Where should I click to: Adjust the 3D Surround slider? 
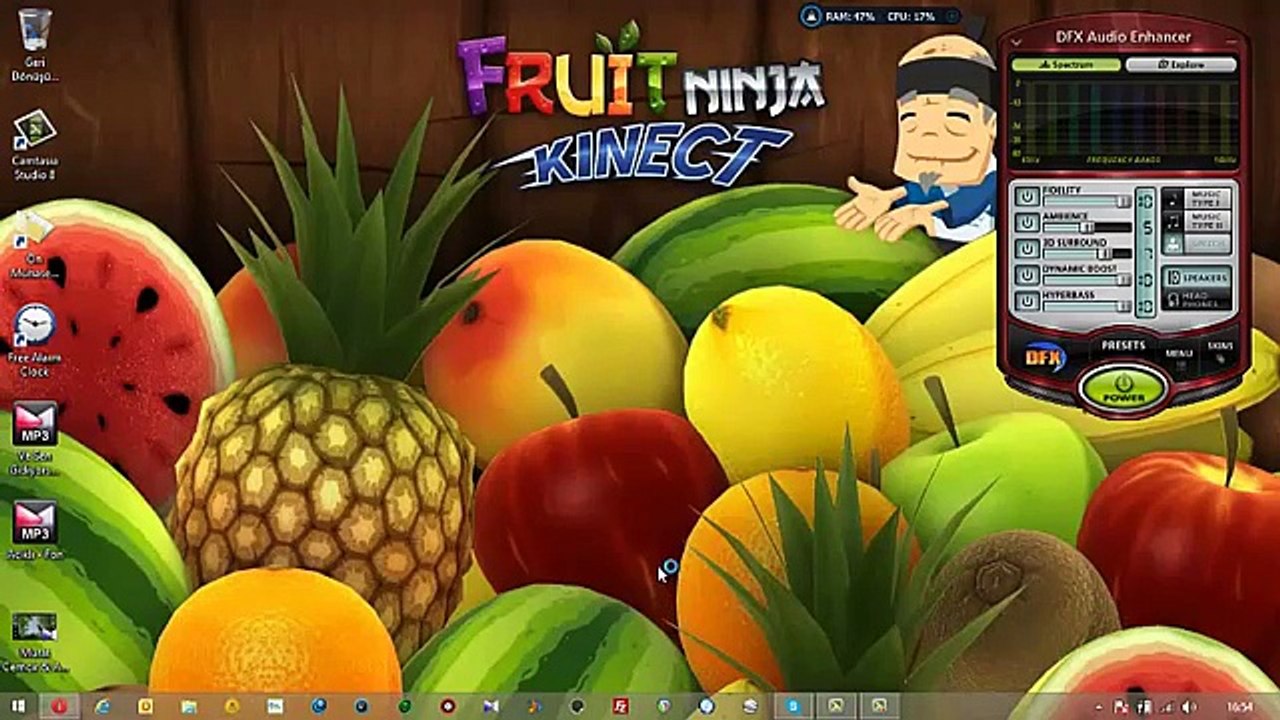pos(1087,253)
